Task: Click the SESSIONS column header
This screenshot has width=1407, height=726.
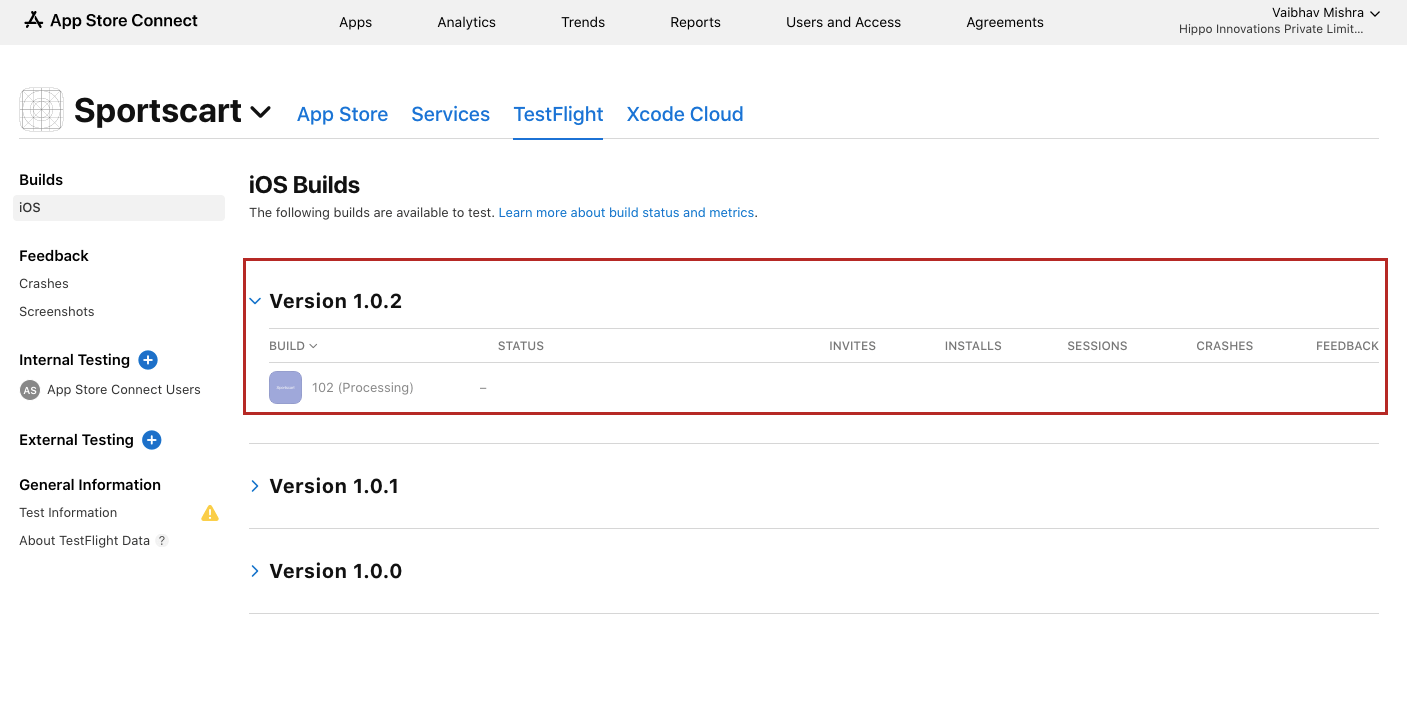Action: coord(1097,346)
